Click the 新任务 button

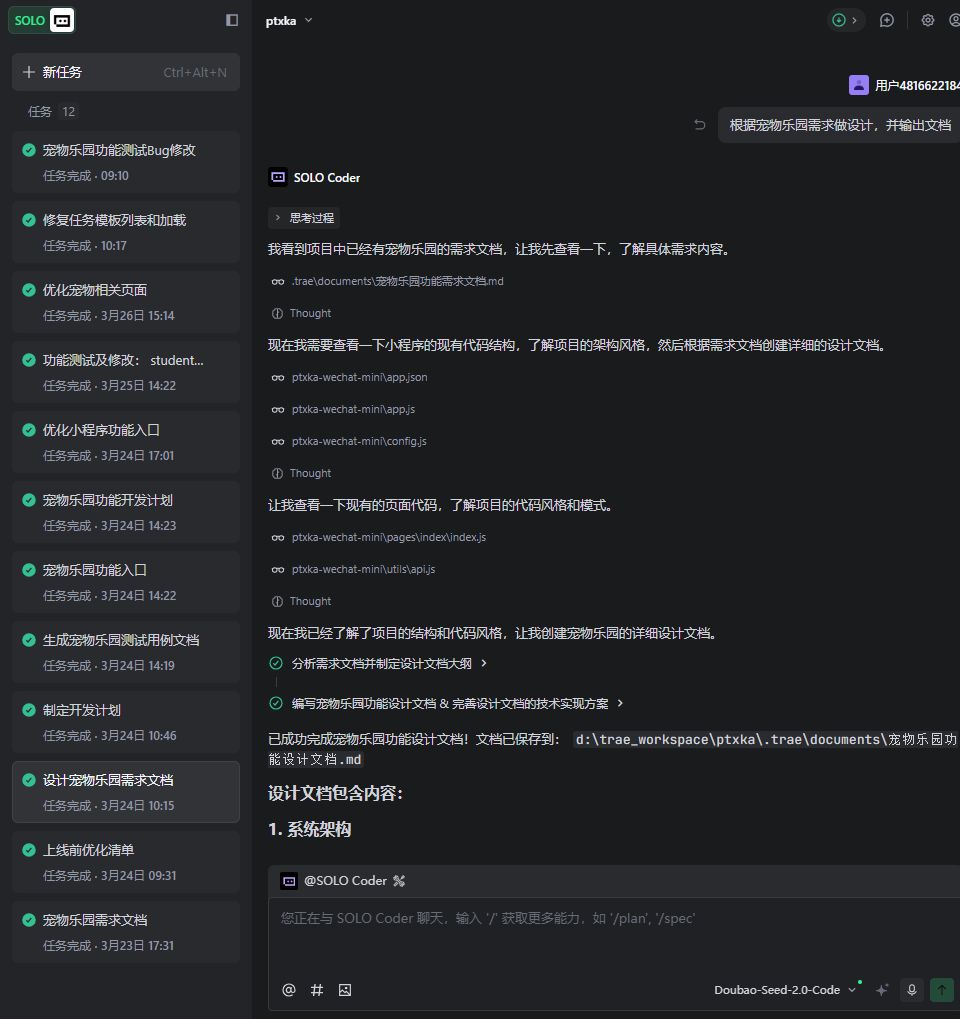point(126,72)
